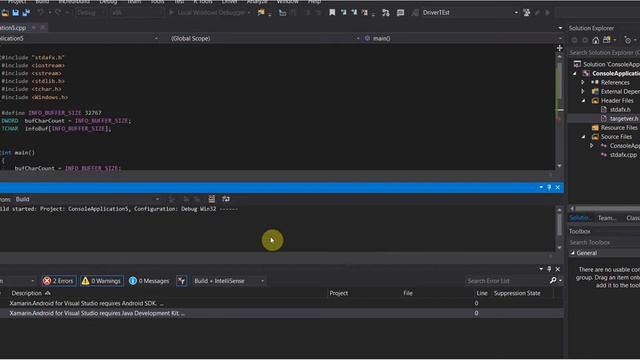
Task: Switch to Solution Explorer bottom tab
Action: tap(580, 218)
